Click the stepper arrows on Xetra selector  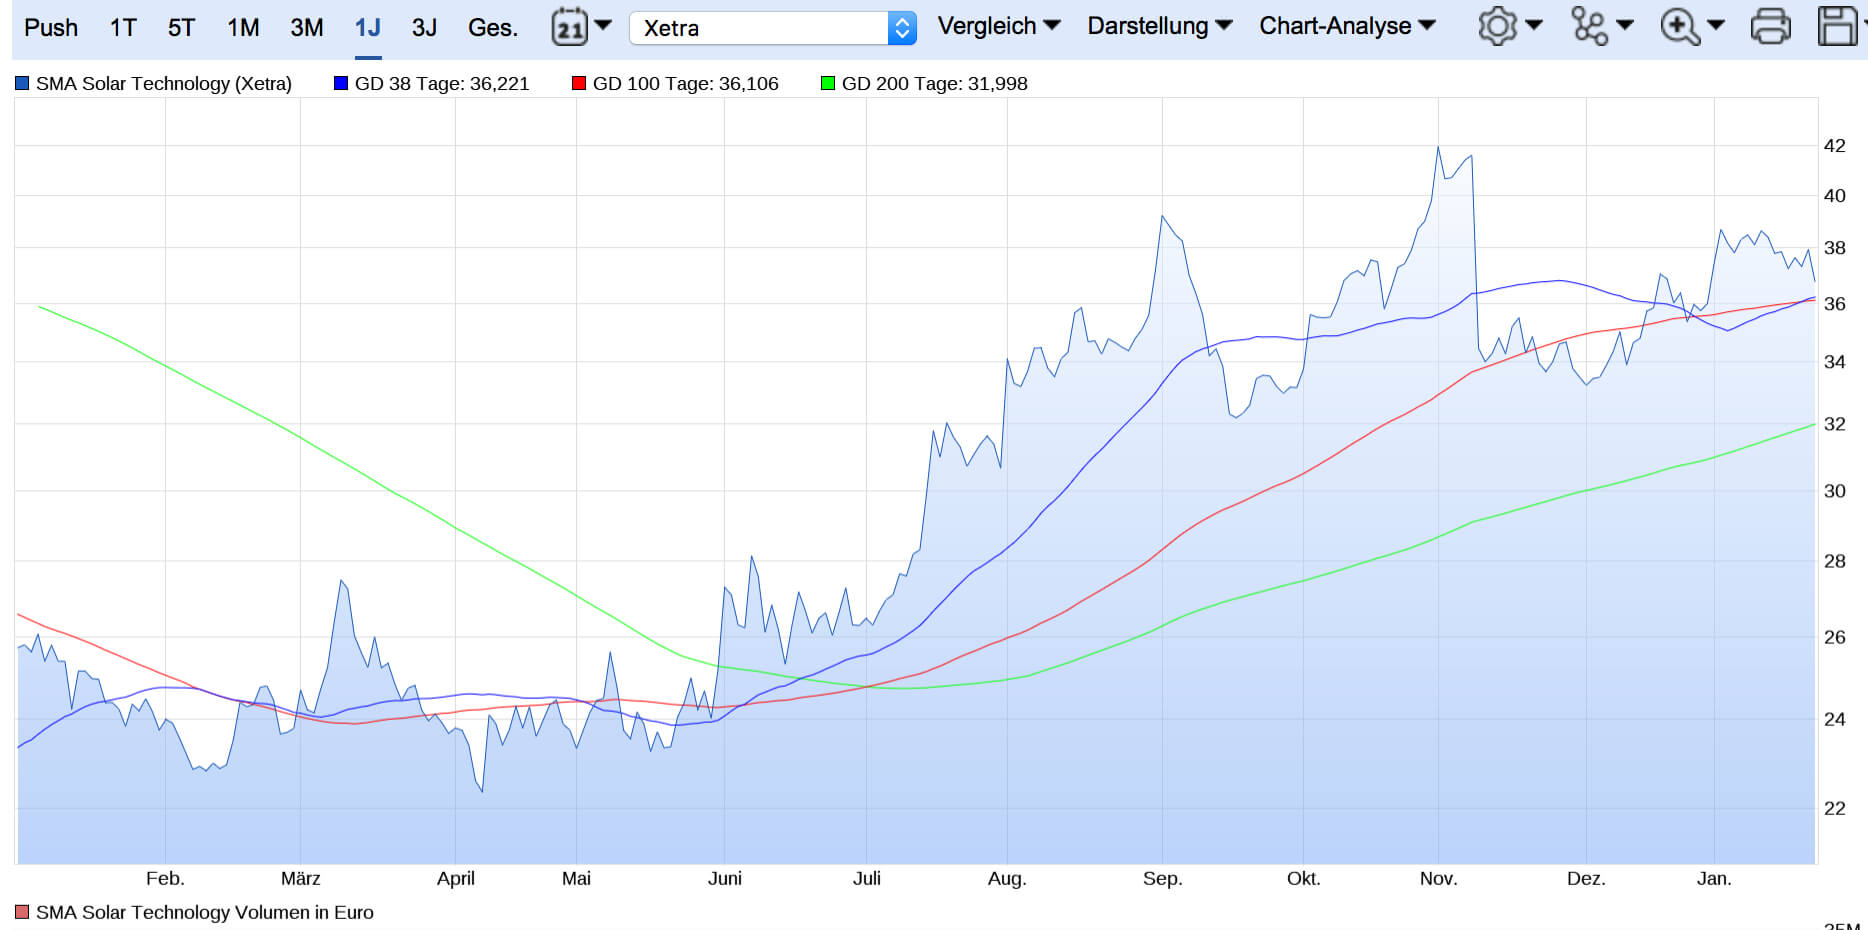point(902,28)
